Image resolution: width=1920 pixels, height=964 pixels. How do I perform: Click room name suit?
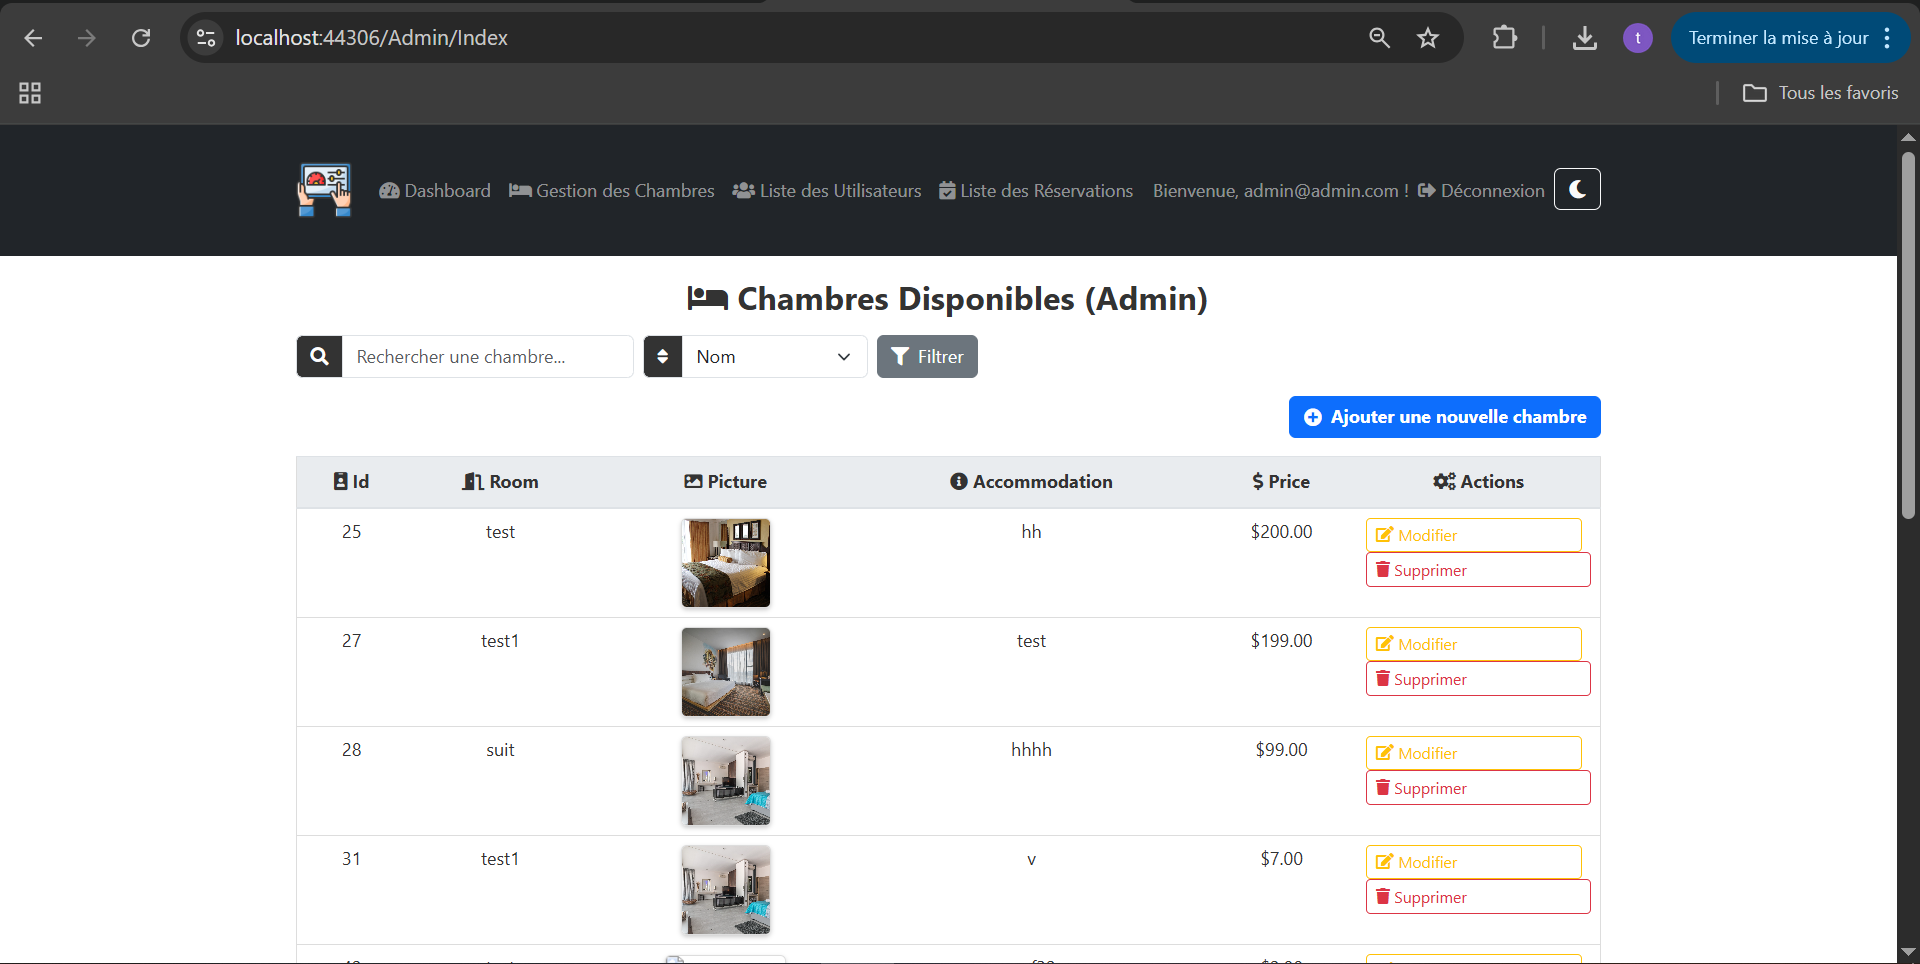point(500,750)
